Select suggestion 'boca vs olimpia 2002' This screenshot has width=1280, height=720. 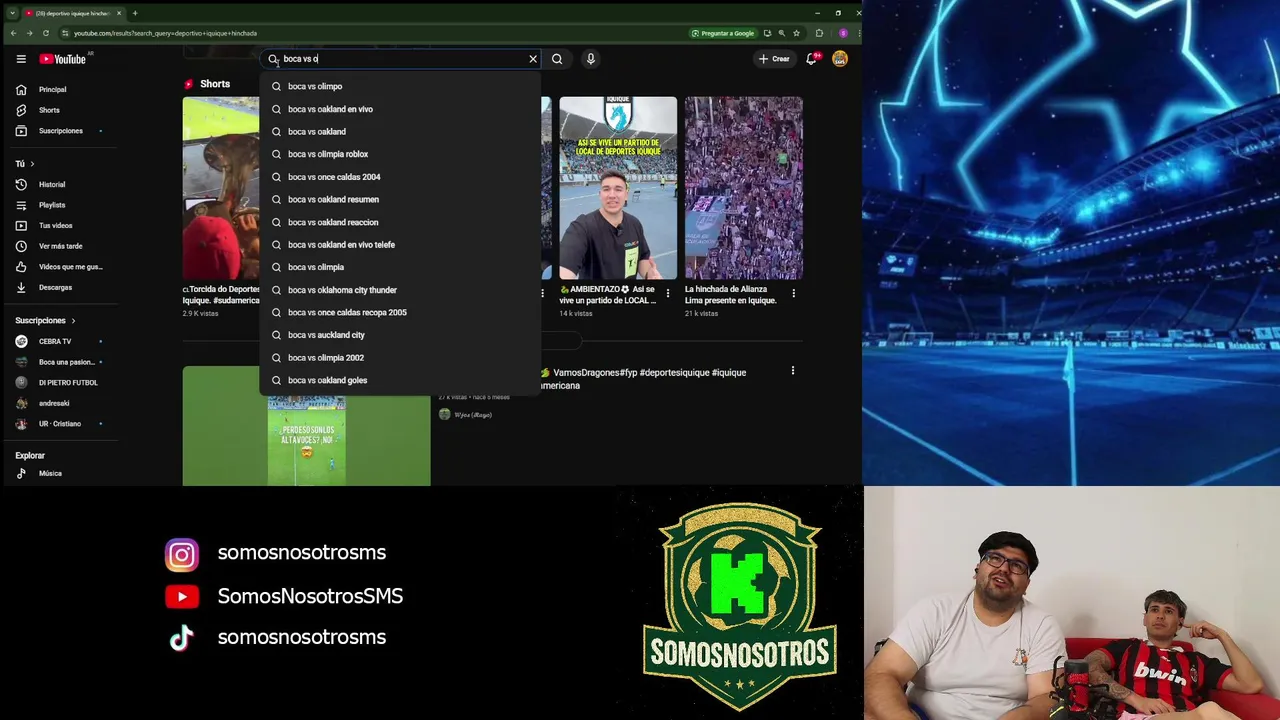coord(400,358)
